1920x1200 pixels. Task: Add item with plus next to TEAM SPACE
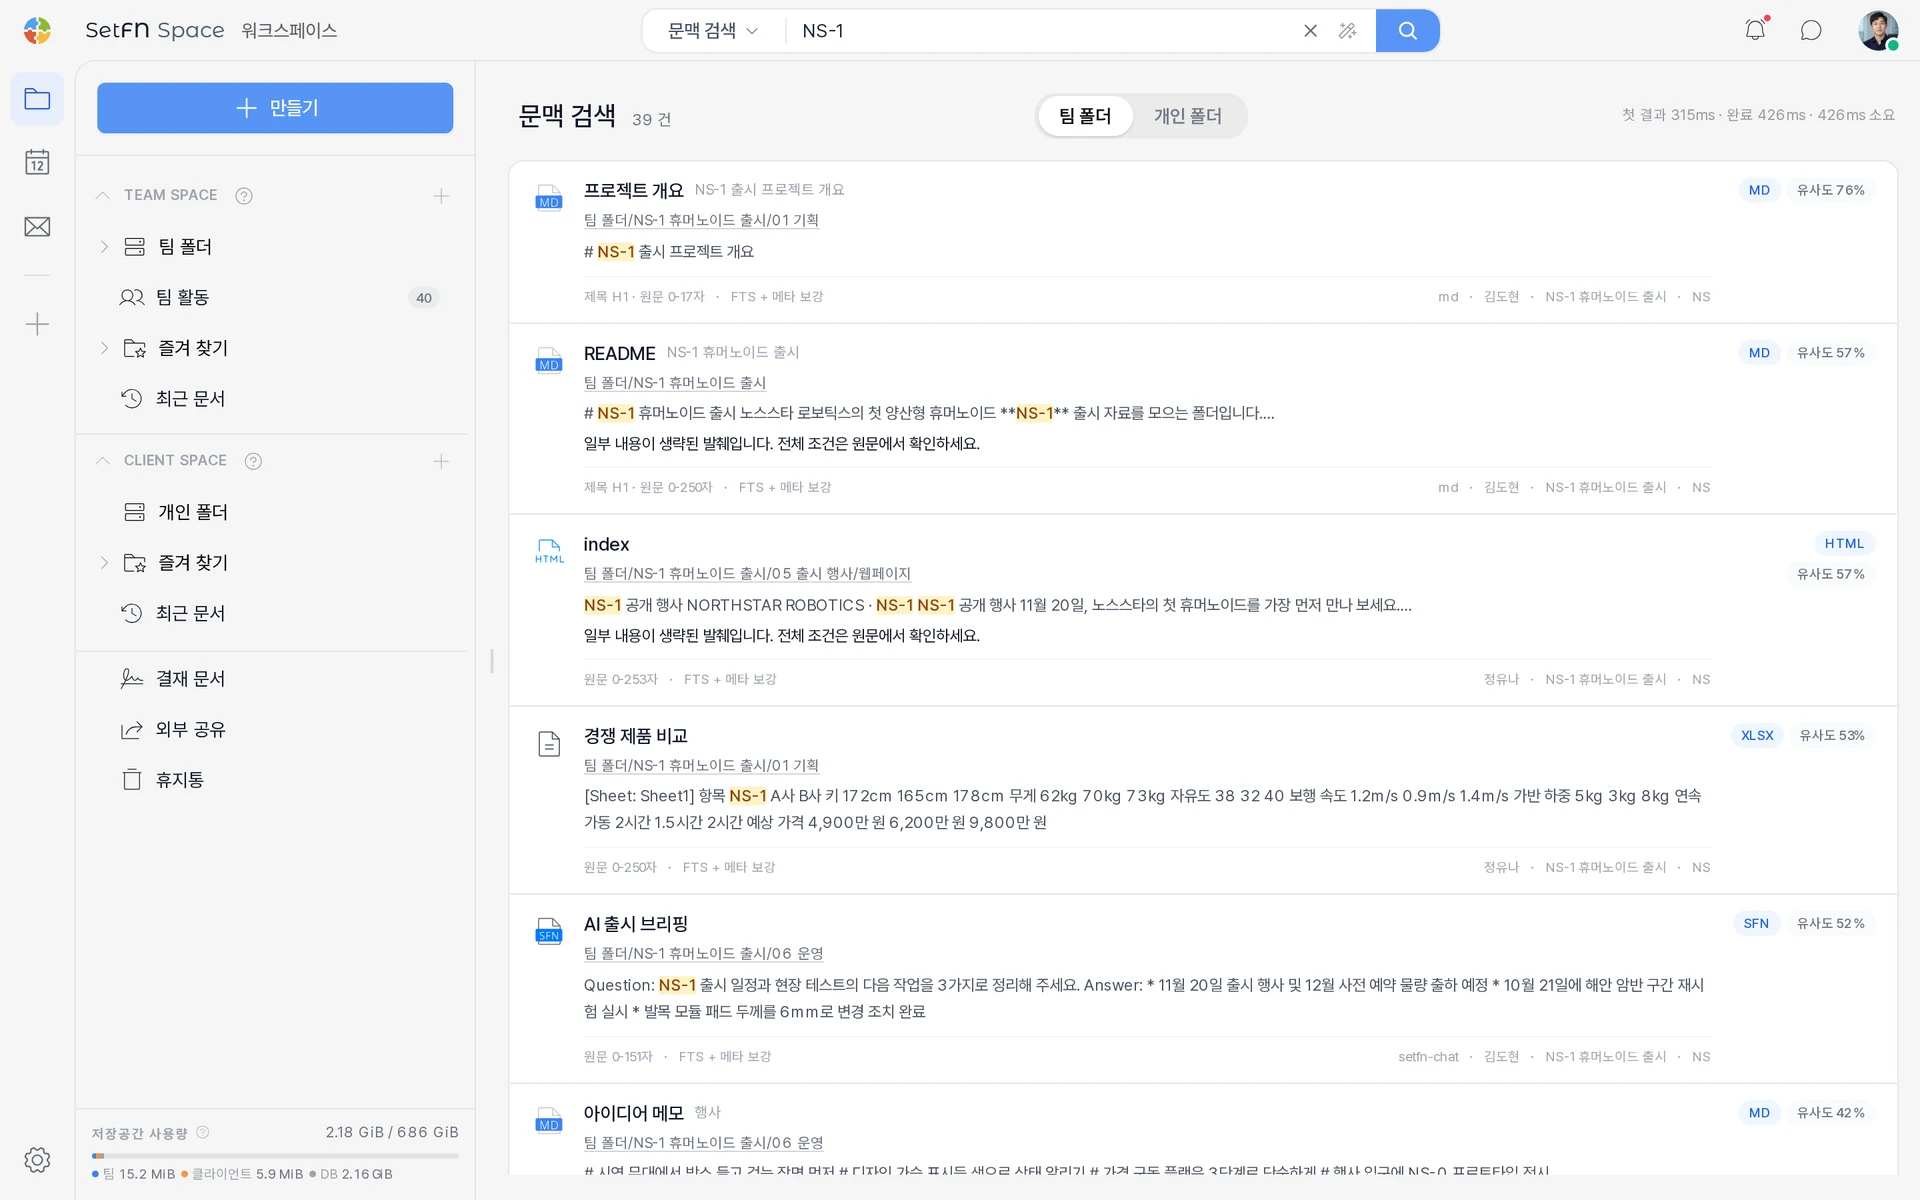click(x=441, y=196)
